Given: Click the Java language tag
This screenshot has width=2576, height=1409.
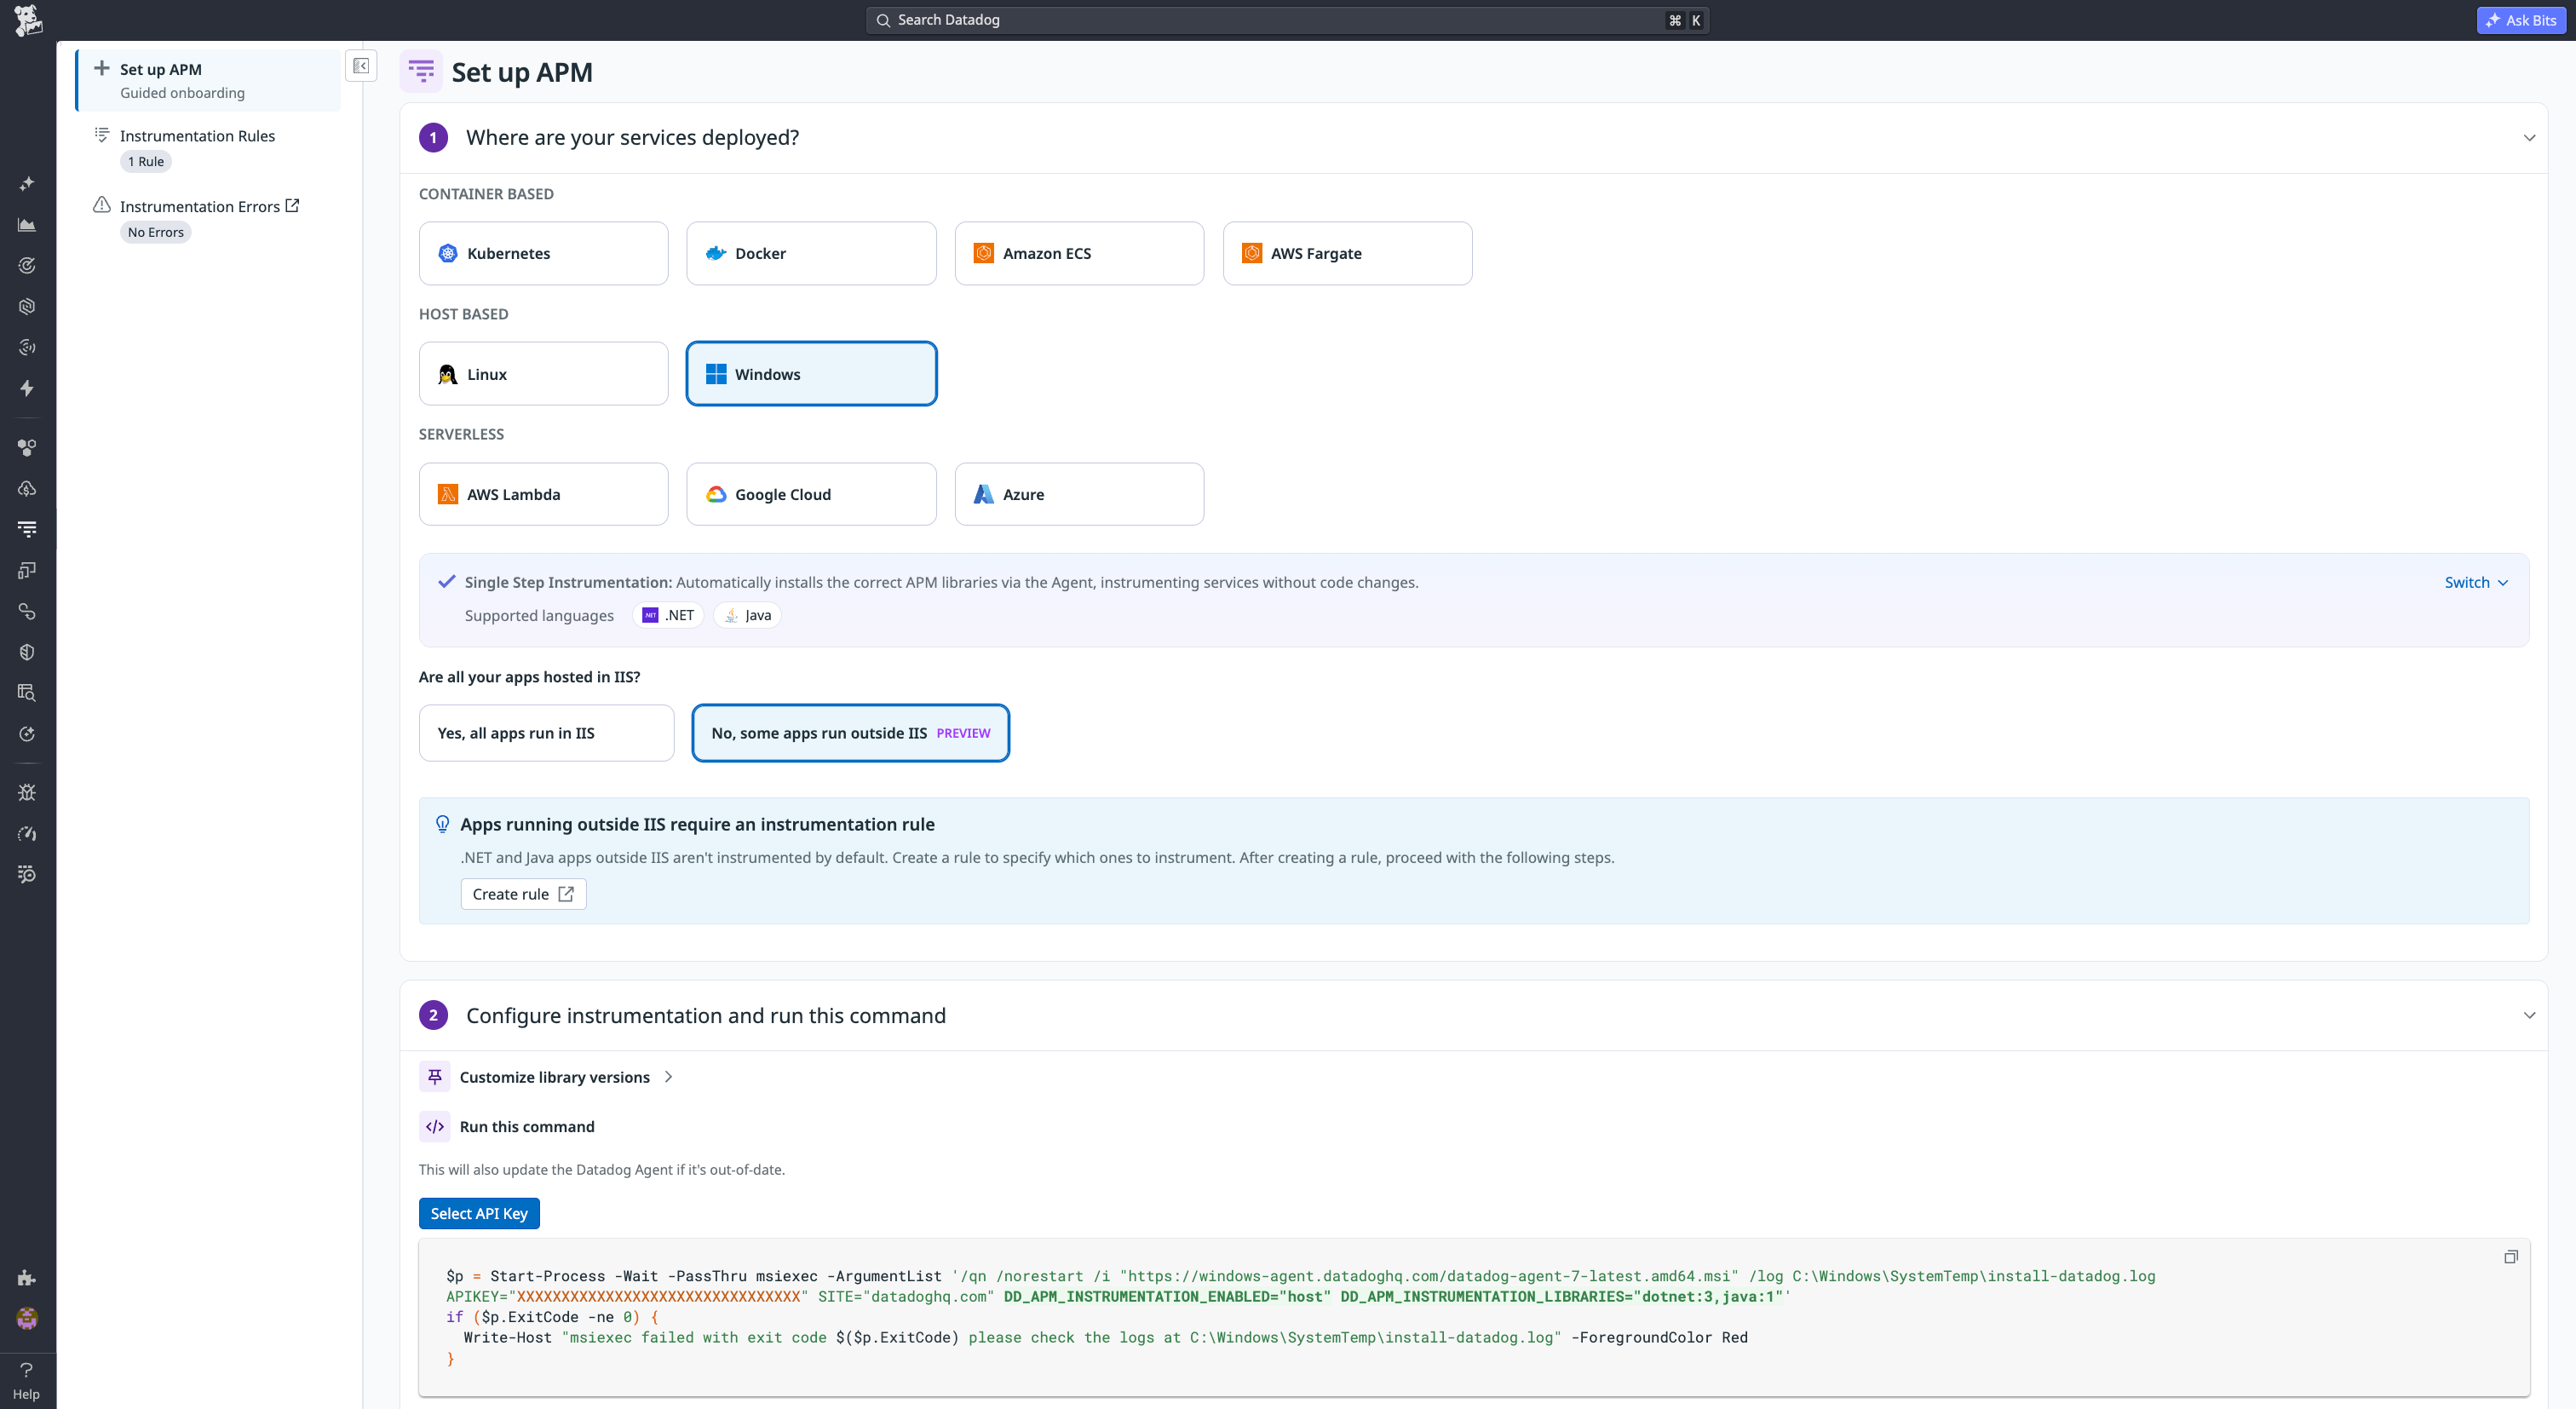Looking at the screenshot, I should (747, 616).
